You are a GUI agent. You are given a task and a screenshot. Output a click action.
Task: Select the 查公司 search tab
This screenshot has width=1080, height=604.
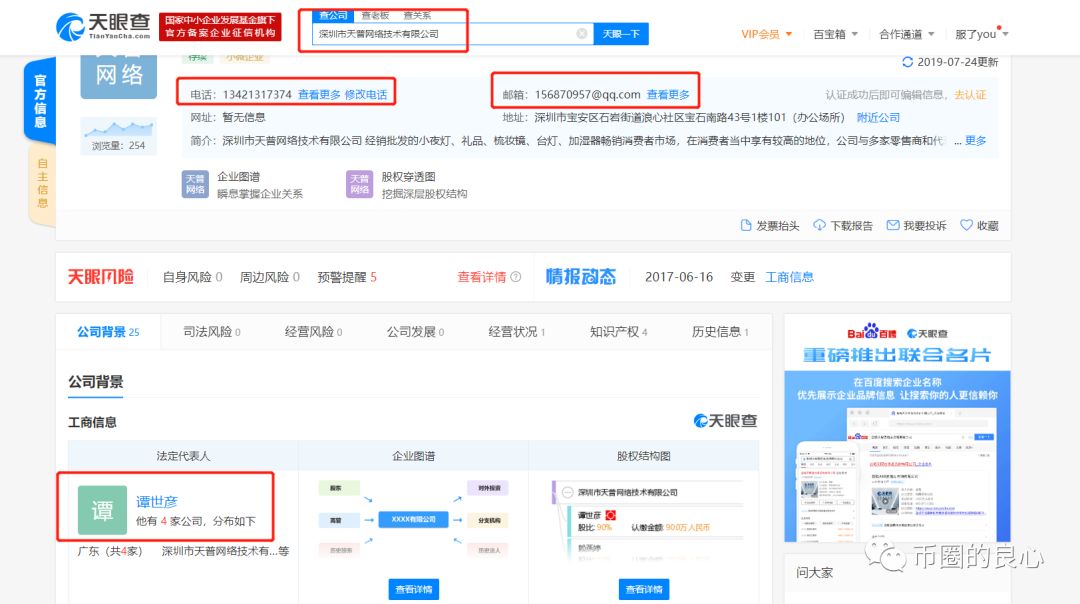click(x=333, y=15)
